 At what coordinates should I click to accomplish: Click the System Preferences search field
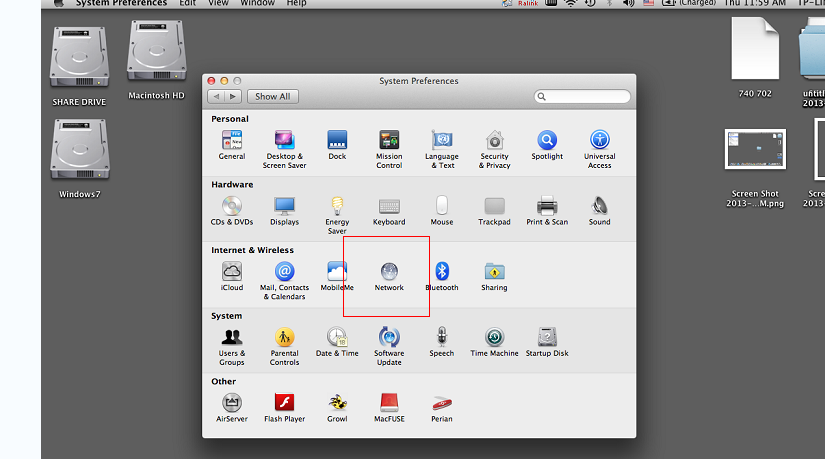point(582,96)
